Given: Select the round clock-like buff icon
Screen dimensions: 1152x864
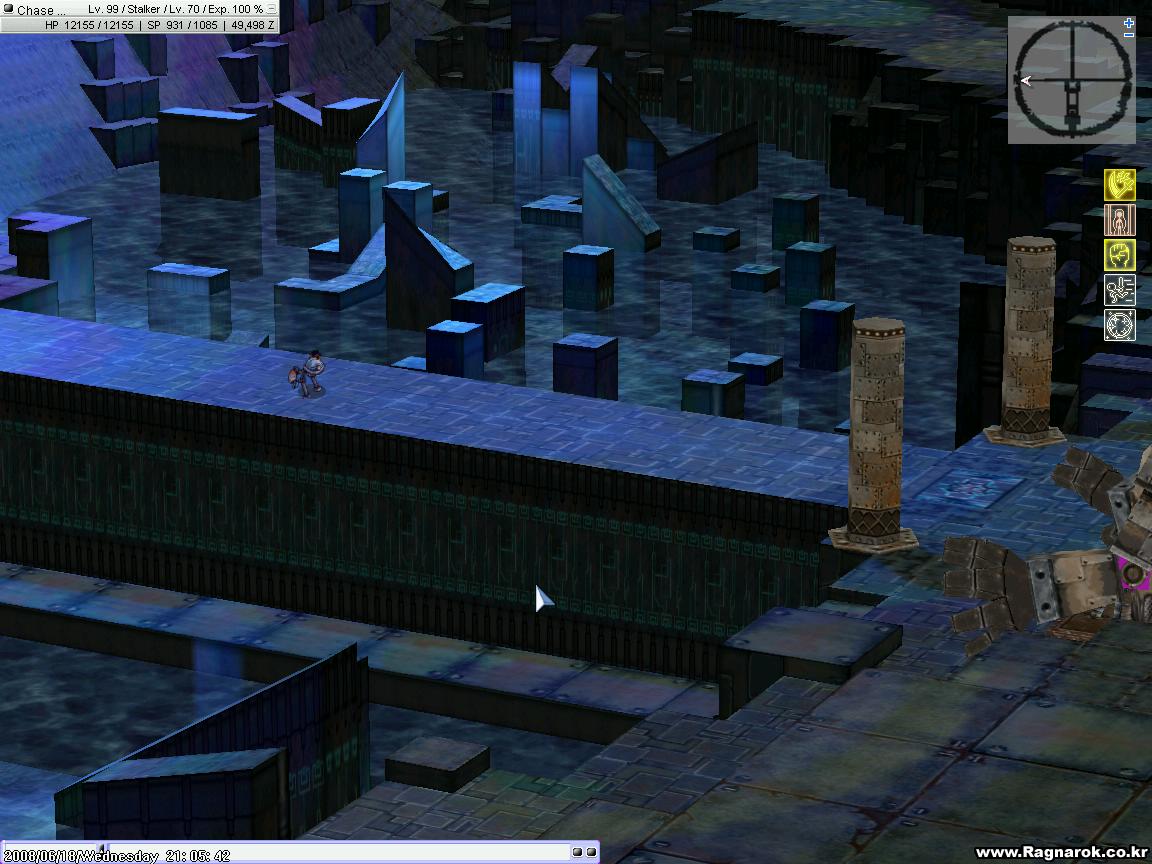Looking at the screenshot, I should pyautogui.click(x=1120, y=325).
